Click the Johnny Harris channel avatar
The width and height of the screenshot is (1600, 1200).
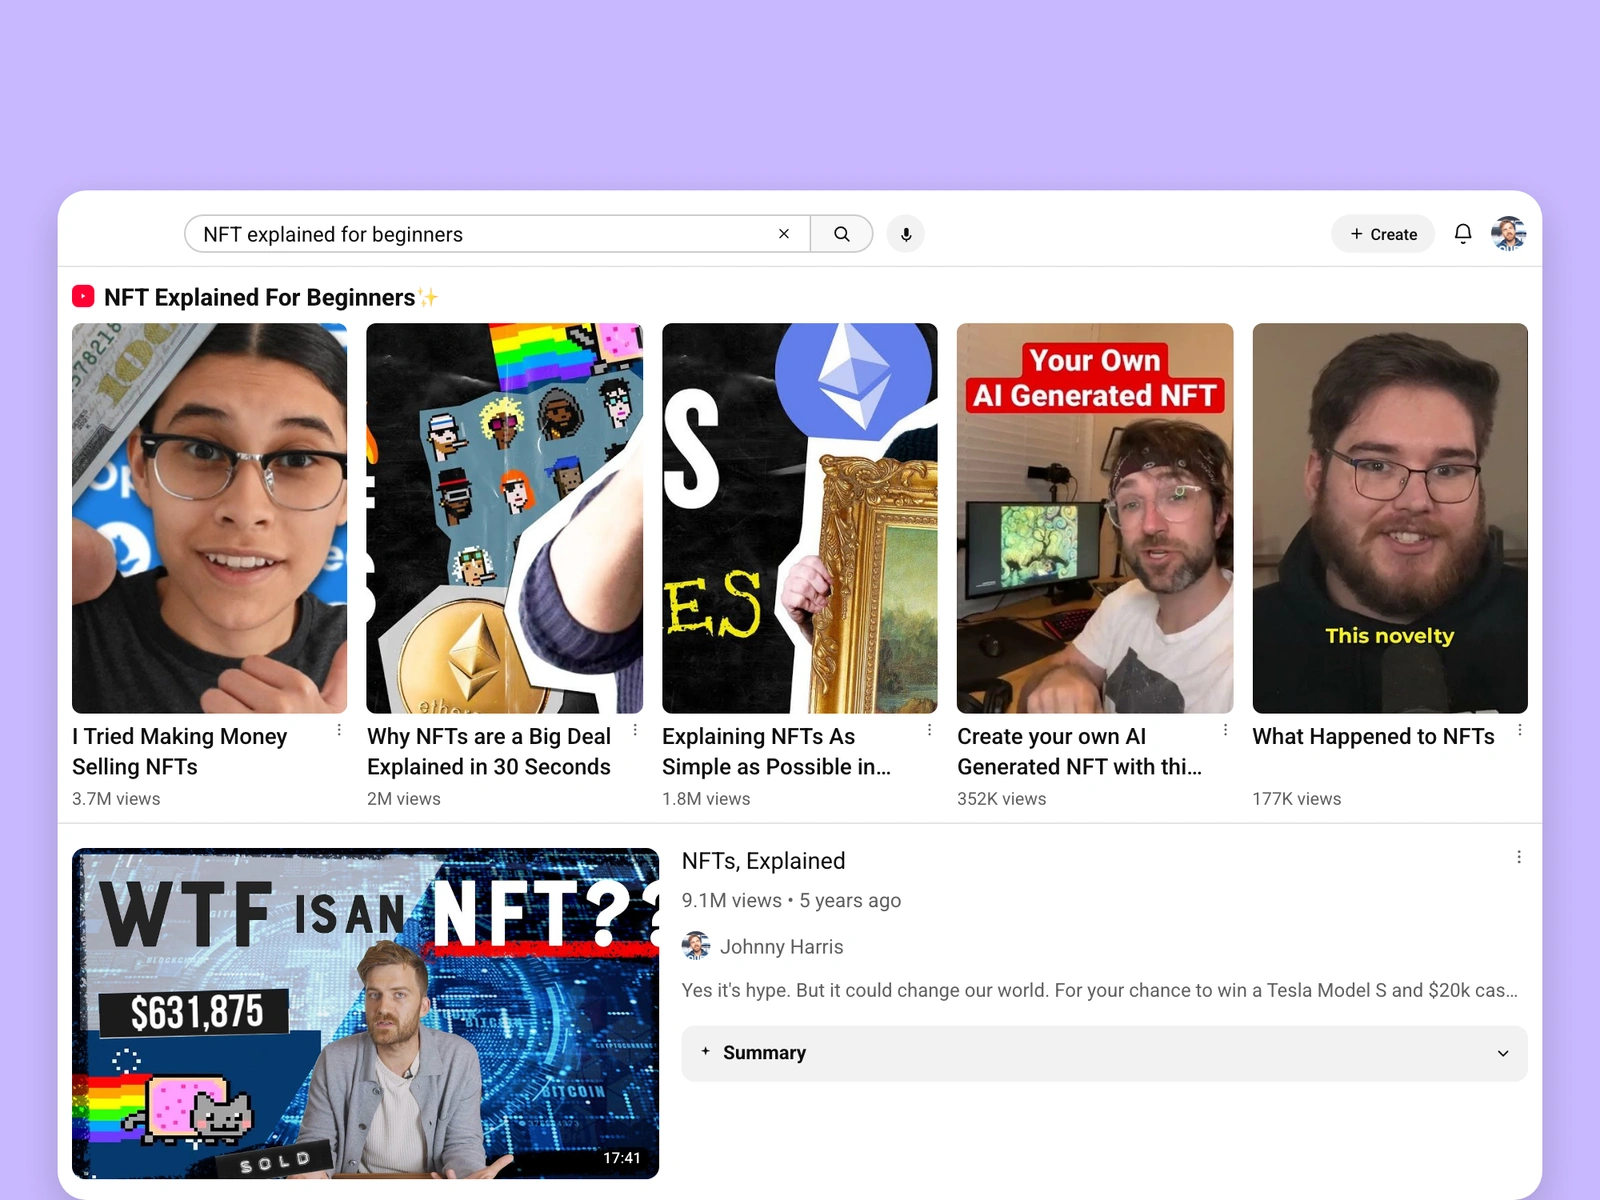pyautogui.click(x=696, y=946)
